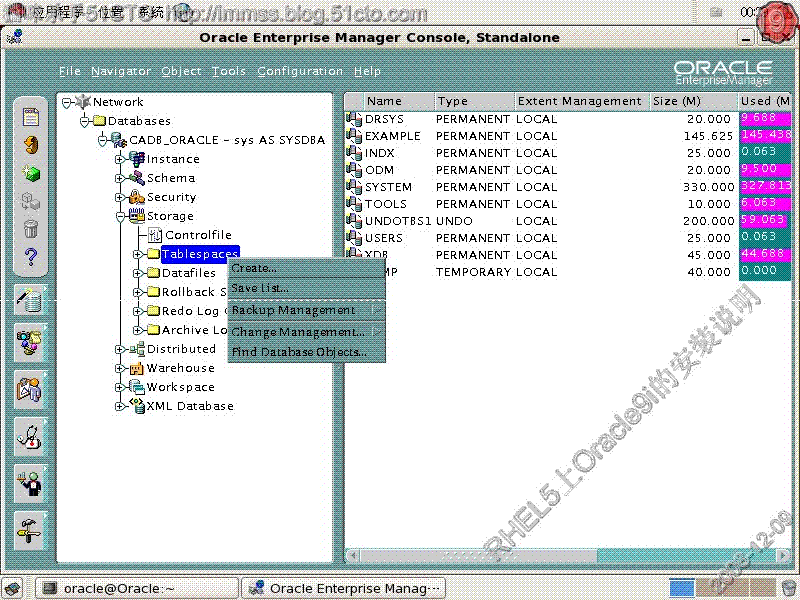Click the blue question mark help icon
This screenshot has width=800, height=600.
tap(31, 256)
